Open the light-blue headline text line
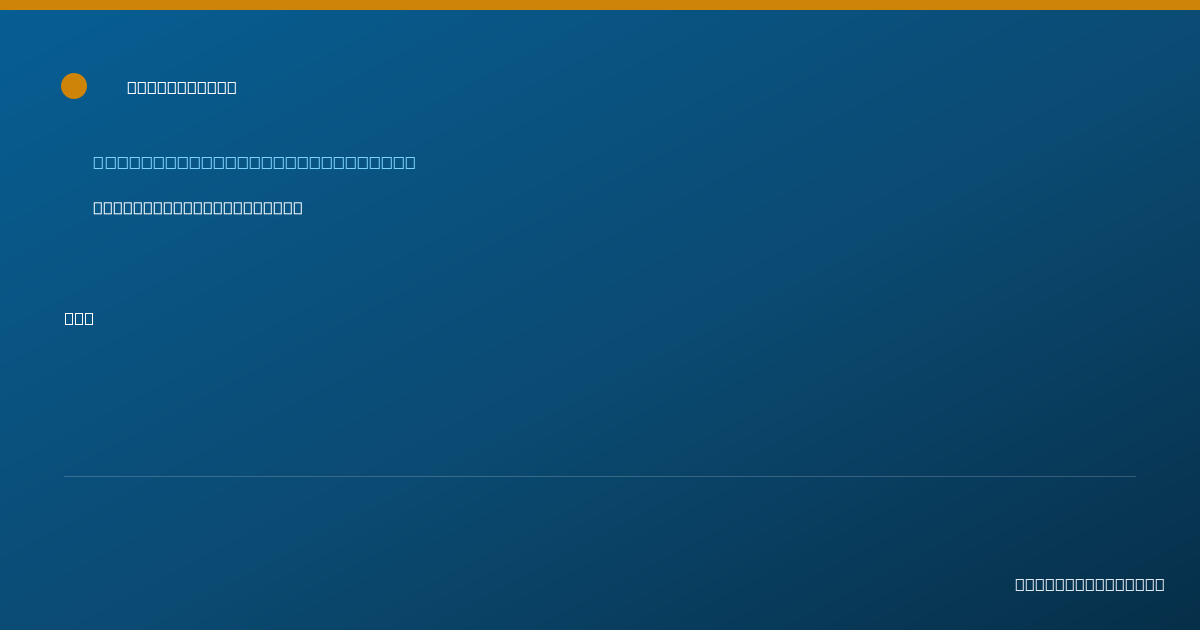 tap(254, 162)
